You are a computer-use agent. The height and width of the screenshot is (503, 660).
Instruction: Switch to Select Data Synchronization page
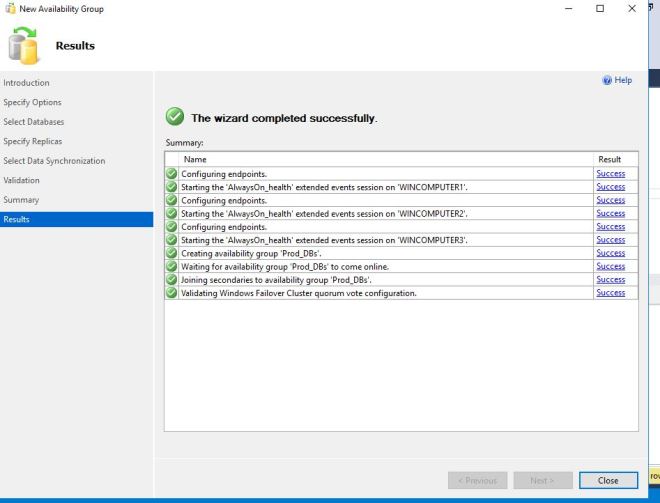[x=54, y=161]
